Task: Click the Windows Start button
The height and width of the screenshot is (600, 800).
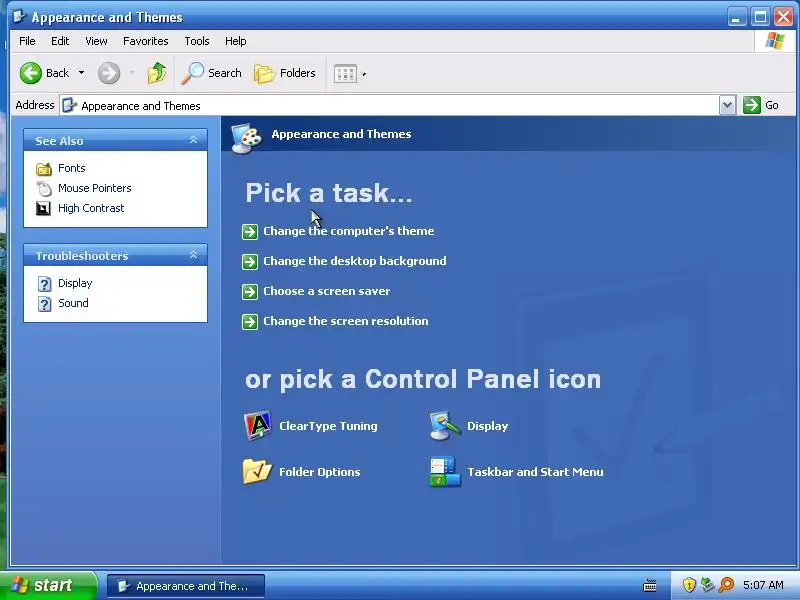Action: click(x=48, y=585)
